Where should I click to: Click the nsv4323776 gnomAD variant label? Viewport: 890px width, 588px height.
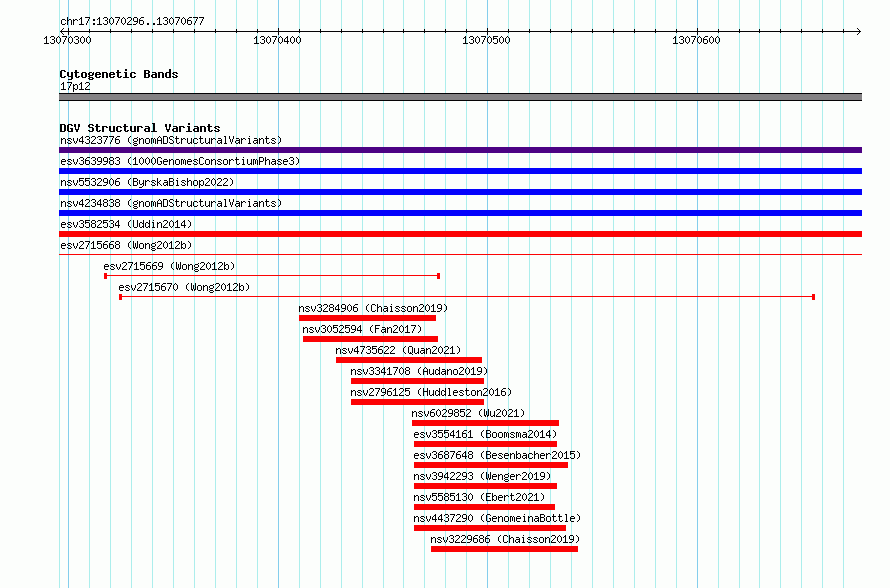(x=171, y=140)
